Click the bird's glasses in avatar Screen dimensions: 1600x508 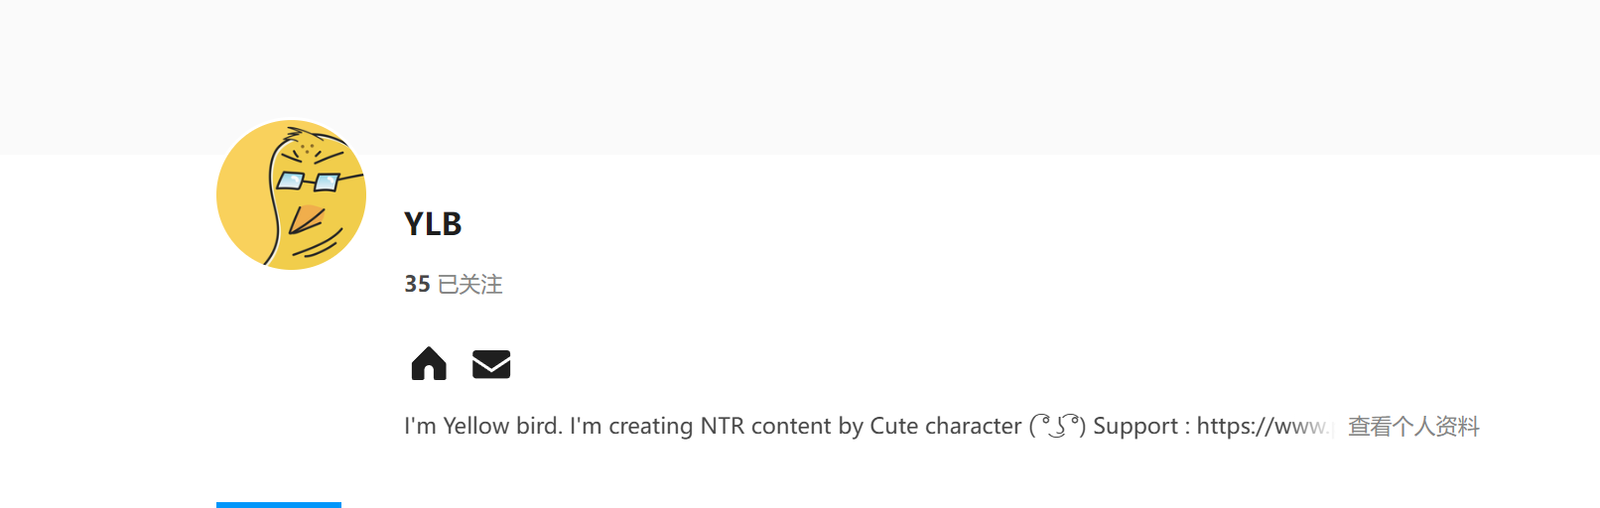309,182
